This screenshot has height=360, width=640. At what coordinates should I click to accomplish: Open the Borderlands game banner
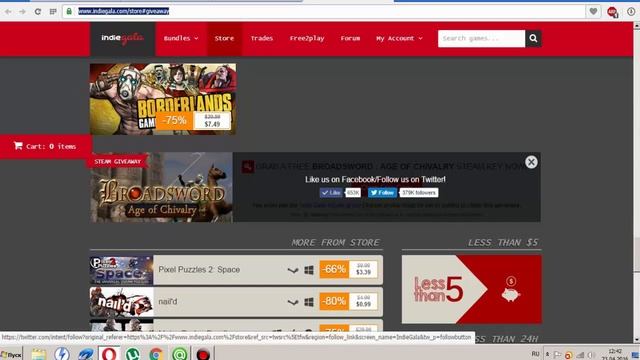pos(163,99)
